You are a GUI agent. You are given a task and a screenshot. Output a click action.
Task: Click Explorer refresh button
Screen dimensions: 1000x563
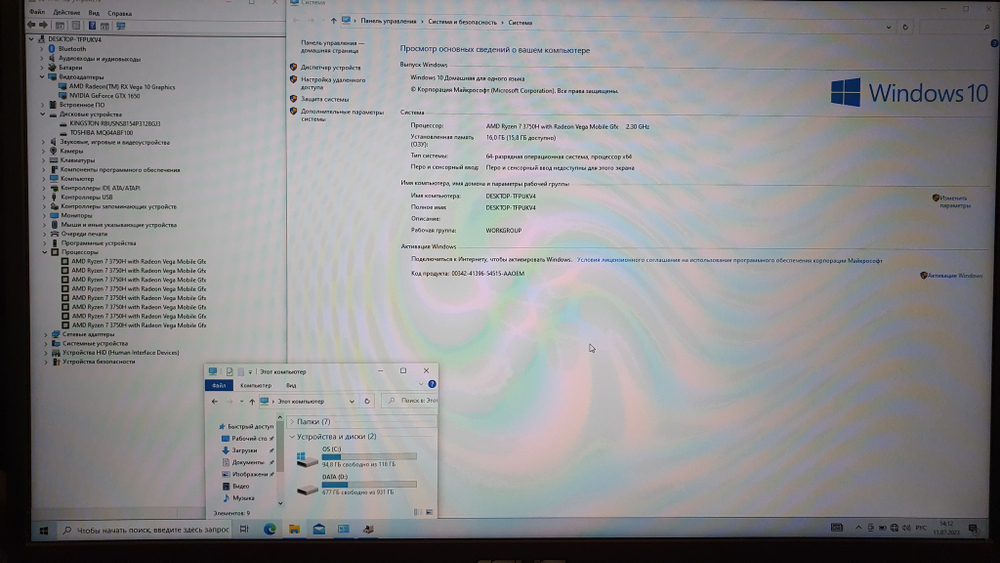[367, 401]
